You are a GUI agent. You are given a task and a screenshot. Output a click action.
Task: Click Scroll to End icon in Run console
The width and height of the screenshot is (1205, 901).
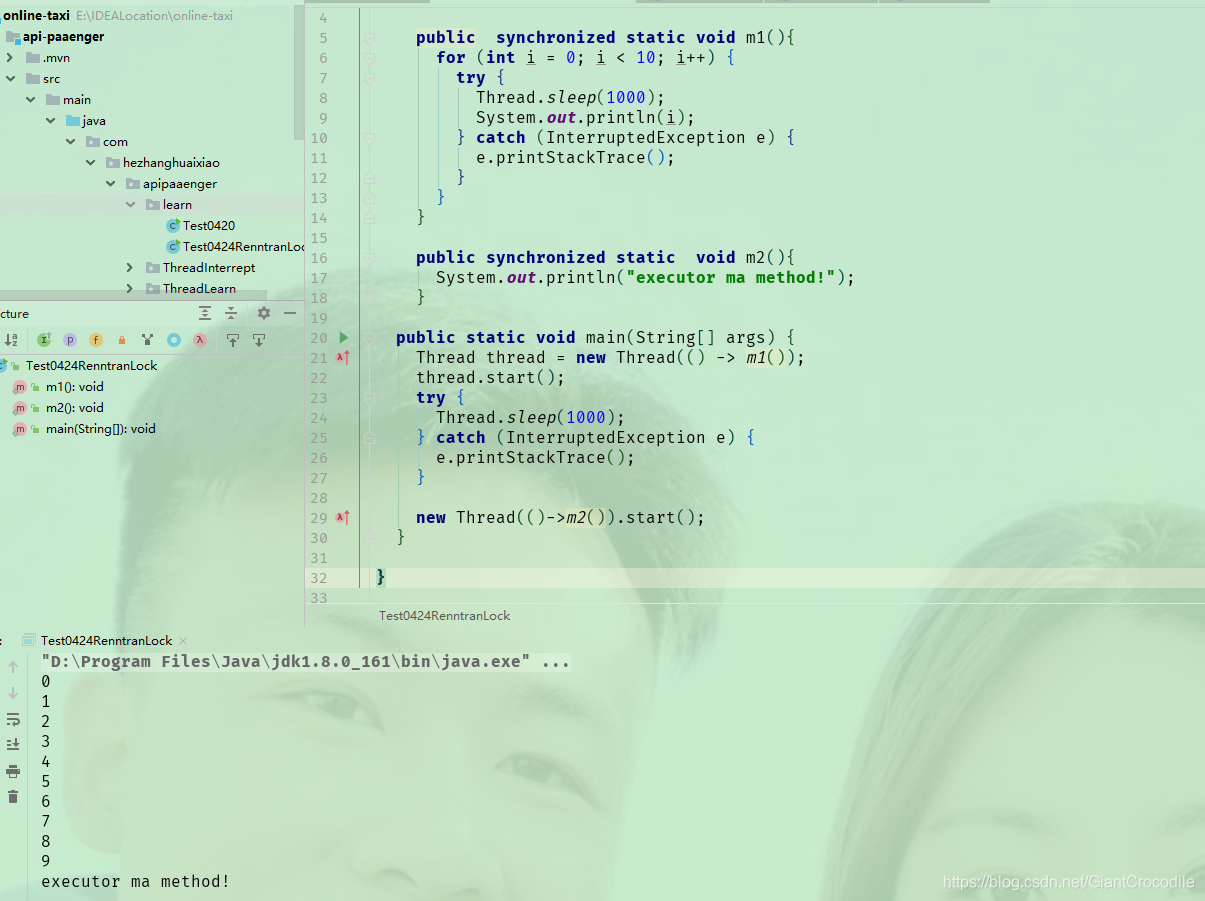pyautogui.click(x=13, y=745)
